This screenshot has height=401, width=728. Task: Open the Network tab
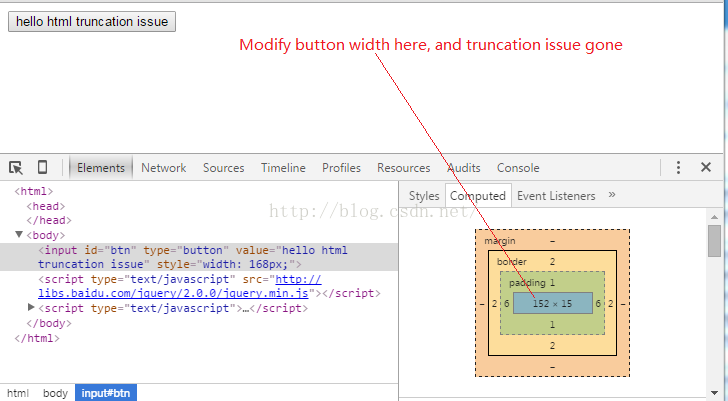tap(163, 168)
